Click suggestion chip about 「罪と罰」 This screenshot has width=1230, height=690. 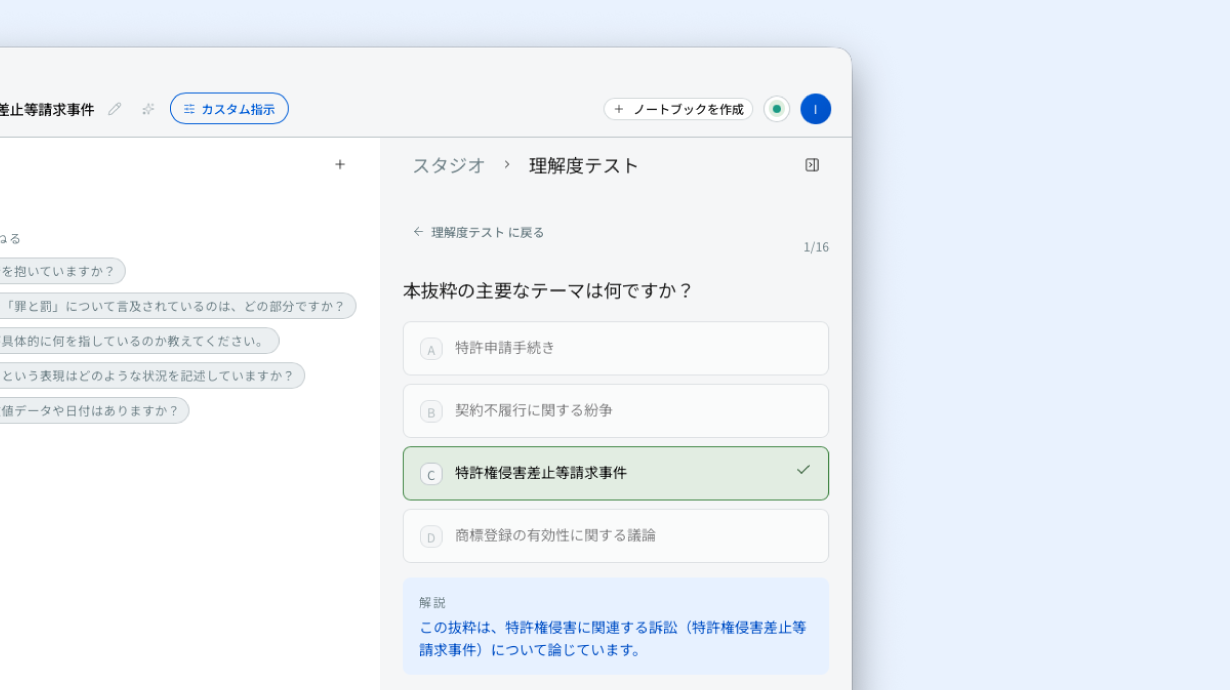(176, 306)
